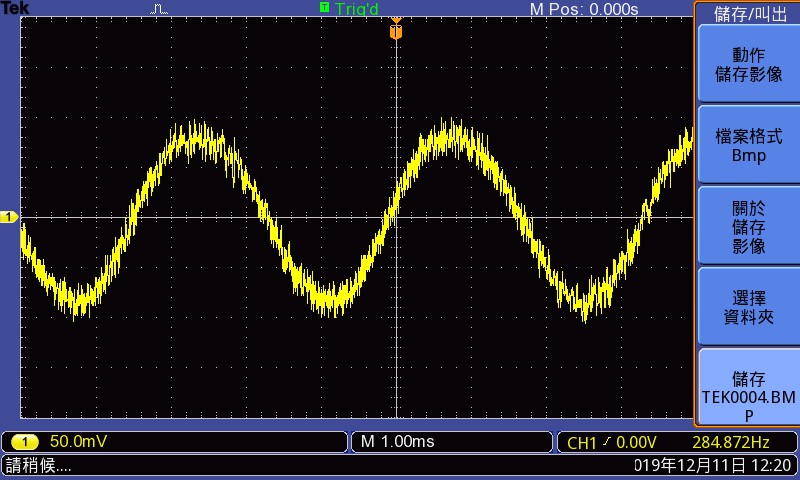Open the 動作 儲存影像 action option

748,64
